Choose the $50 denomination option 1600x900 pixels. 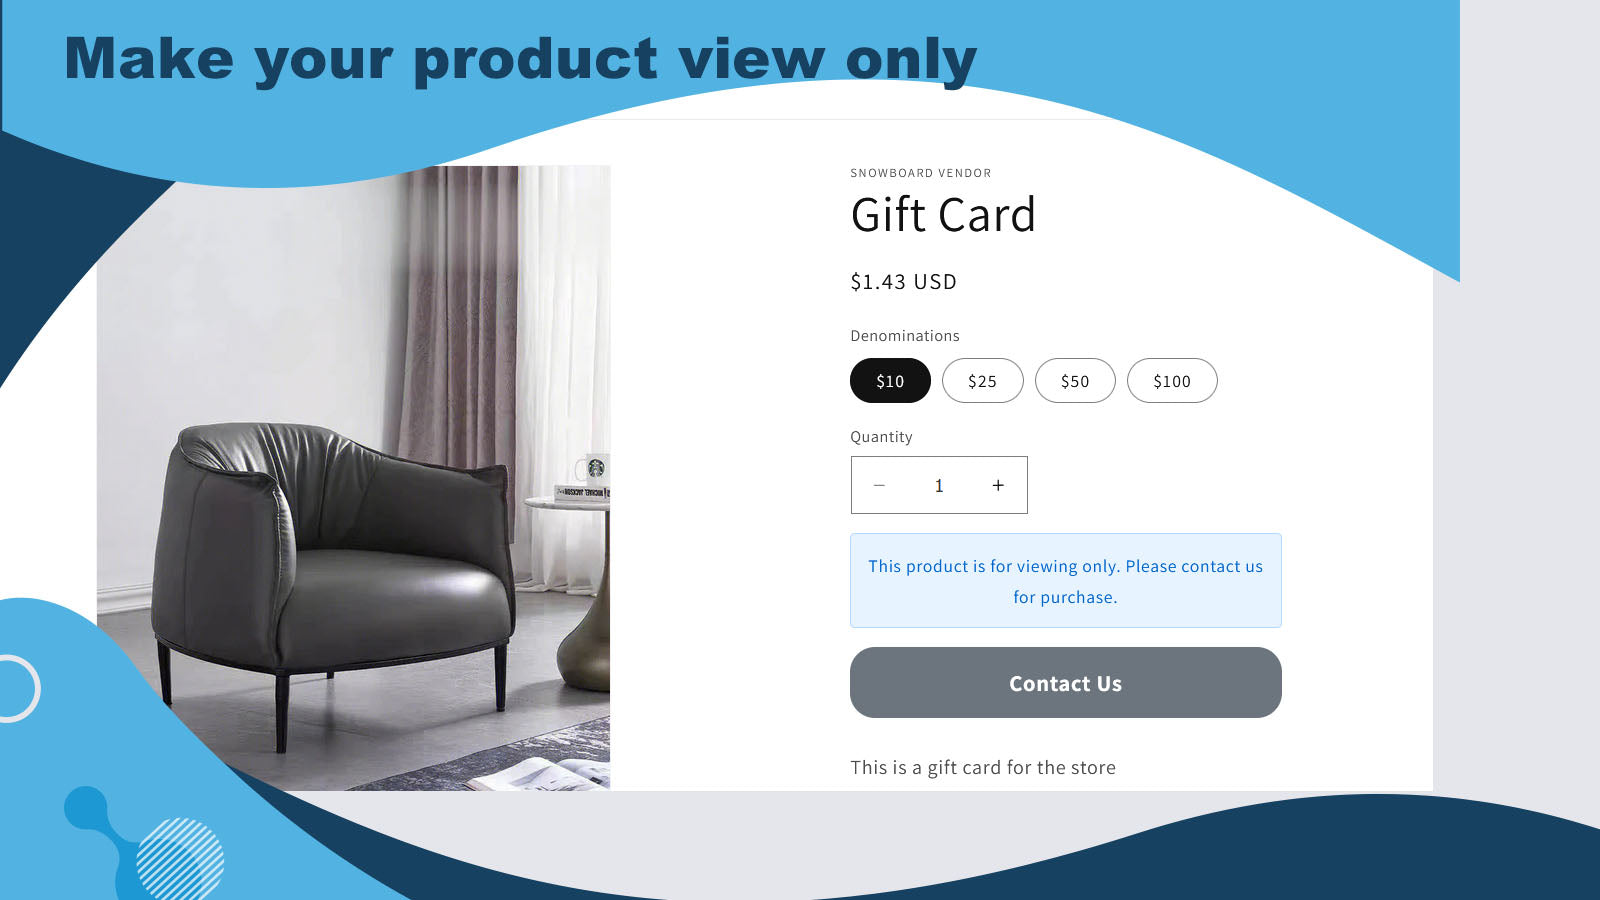coord(1075,381)
